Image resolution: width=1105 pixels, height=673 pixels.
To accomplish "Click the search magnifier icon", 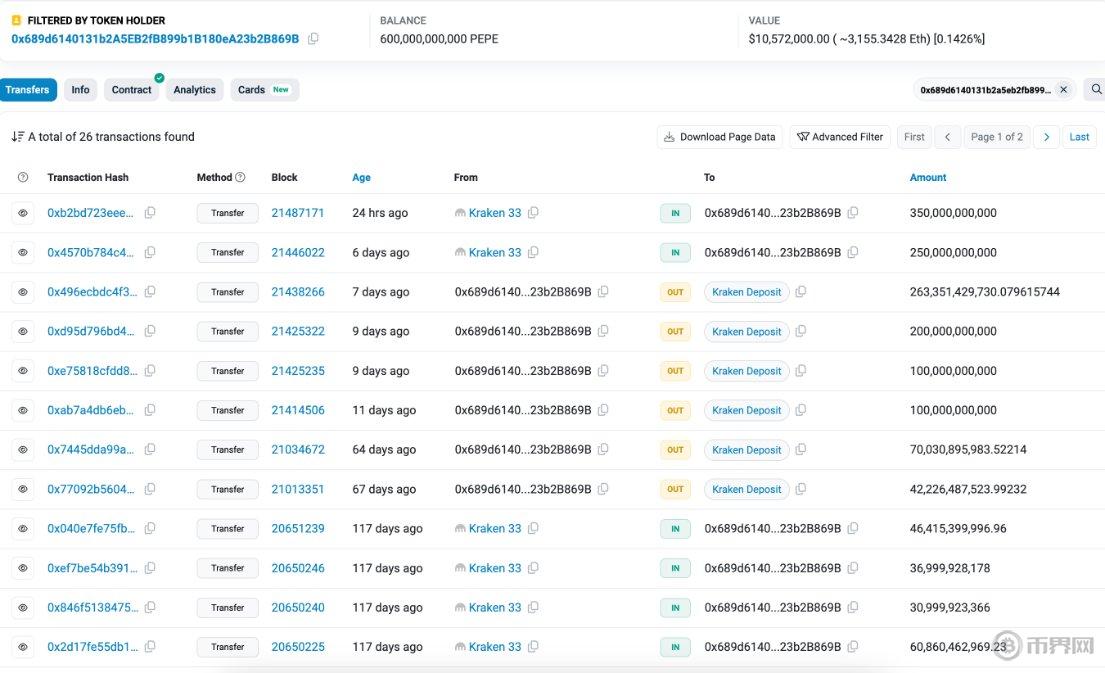I will coord(1096,90).
